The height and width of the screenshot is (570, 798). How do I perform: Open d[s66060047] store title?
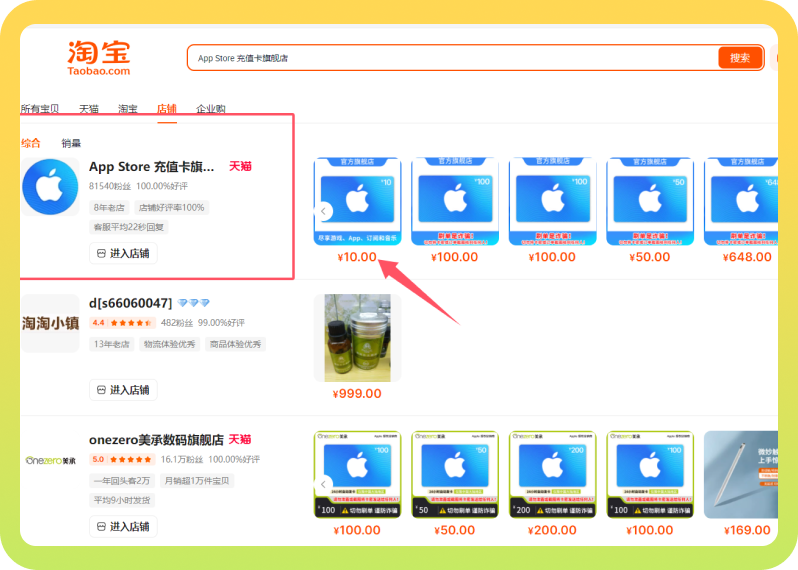click(x=130, y=303)
